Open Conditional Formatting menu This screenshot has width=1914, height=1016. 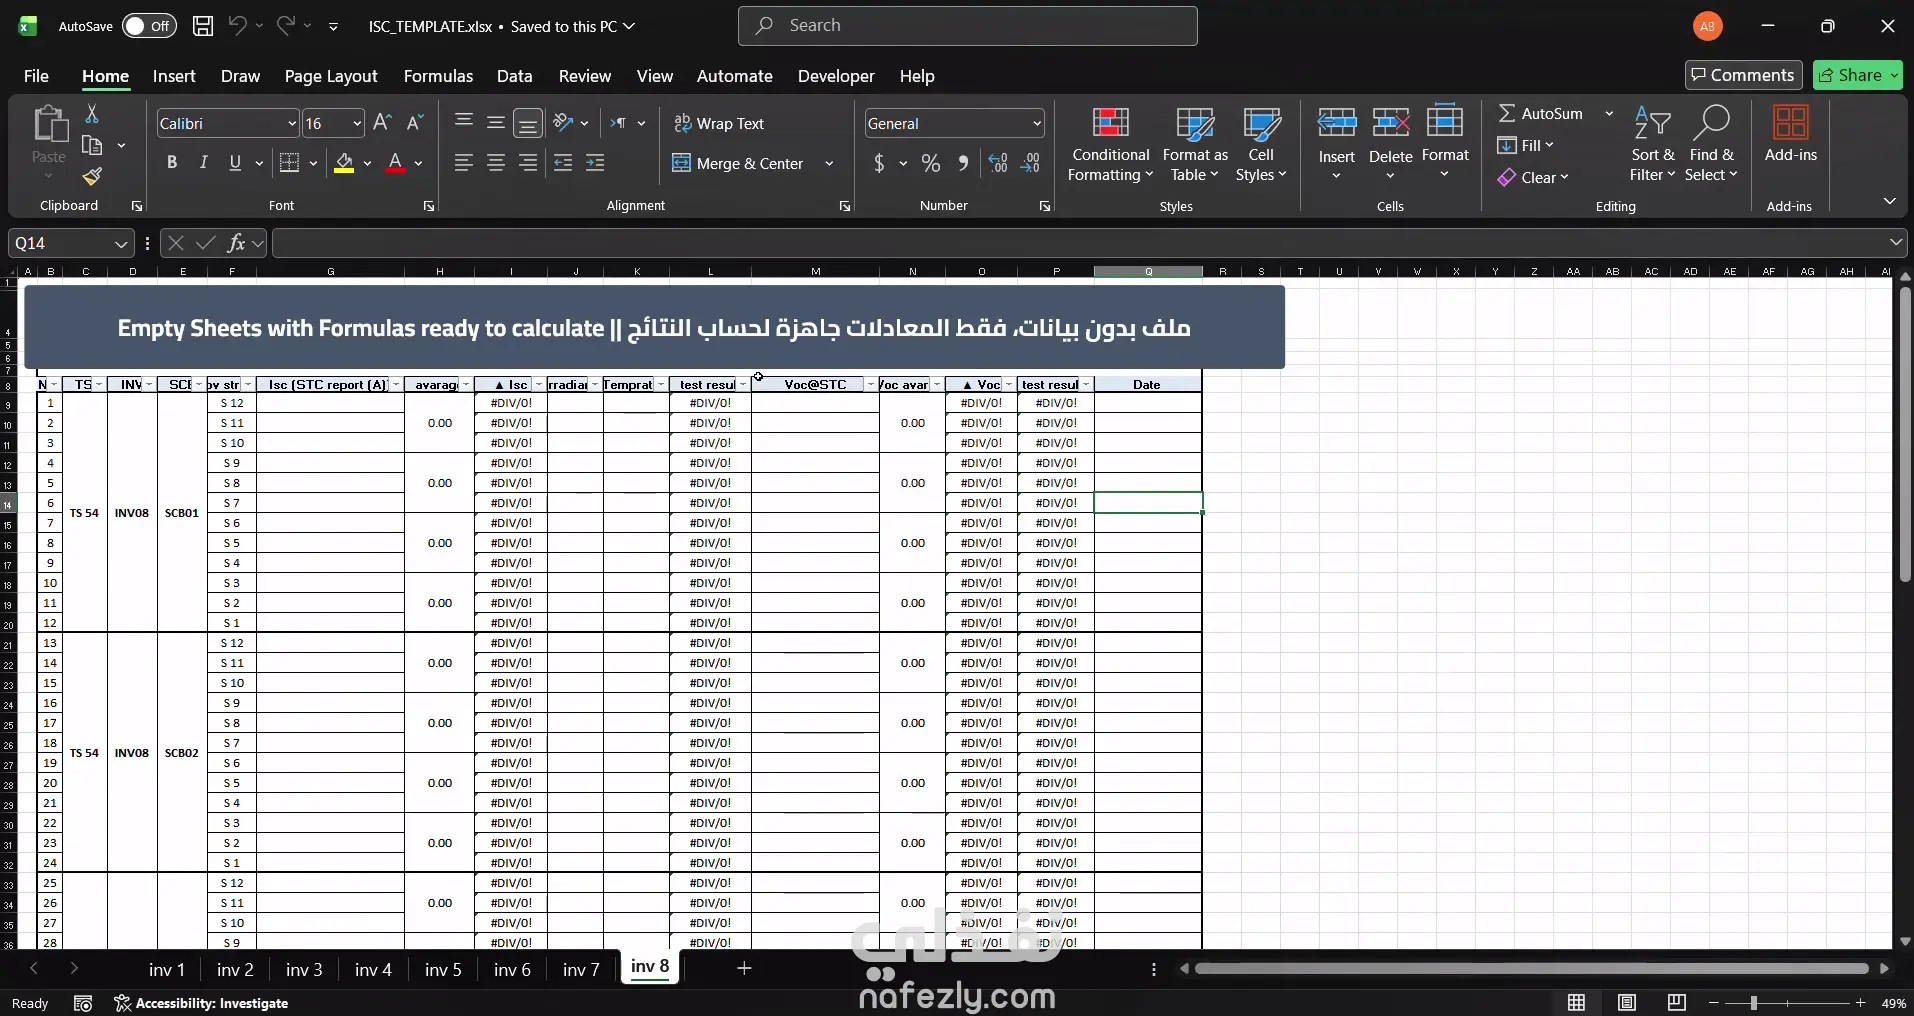pyautogui.click(x=1110, y=145)
